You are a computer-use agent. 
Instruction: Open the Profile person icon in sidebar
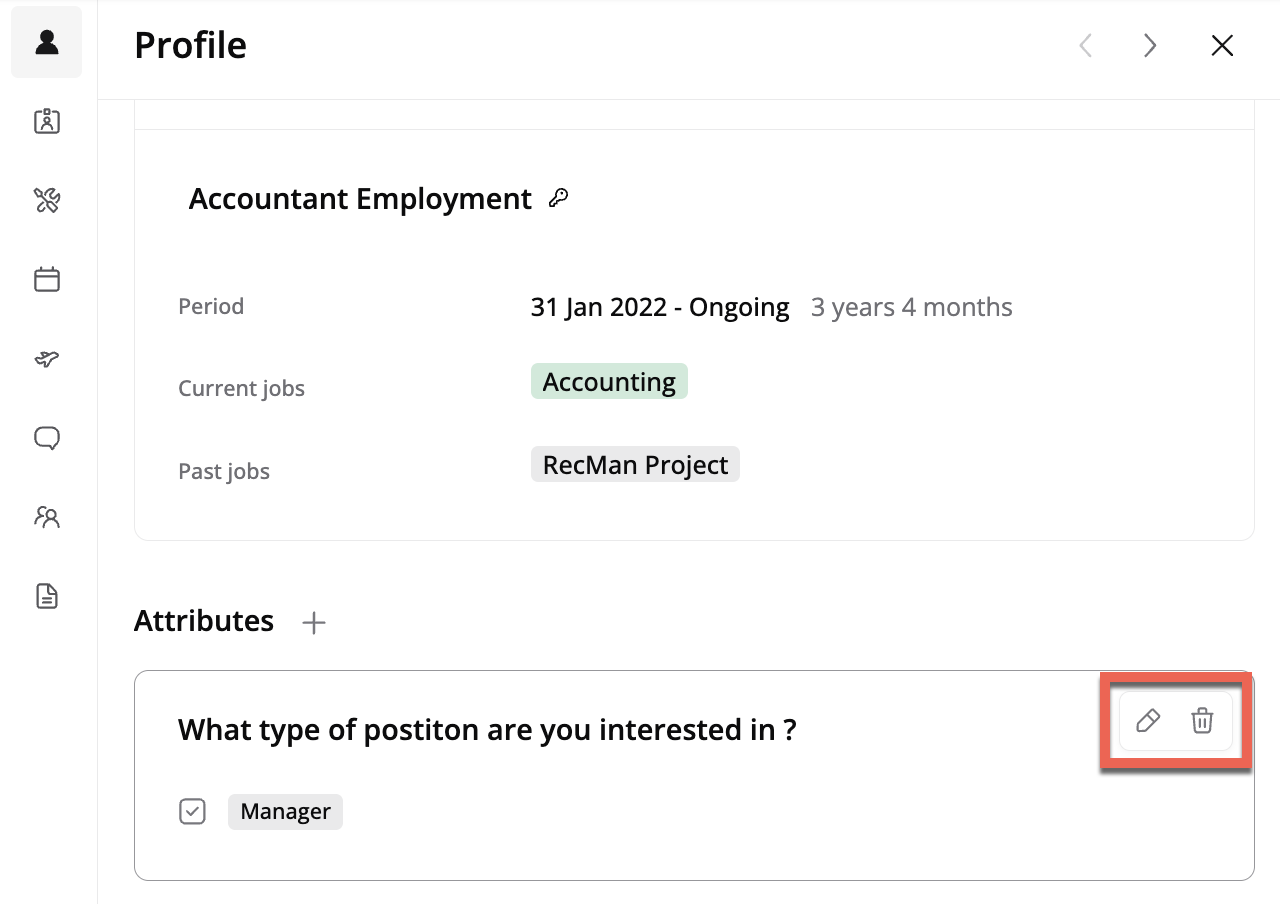click(47, 42)
